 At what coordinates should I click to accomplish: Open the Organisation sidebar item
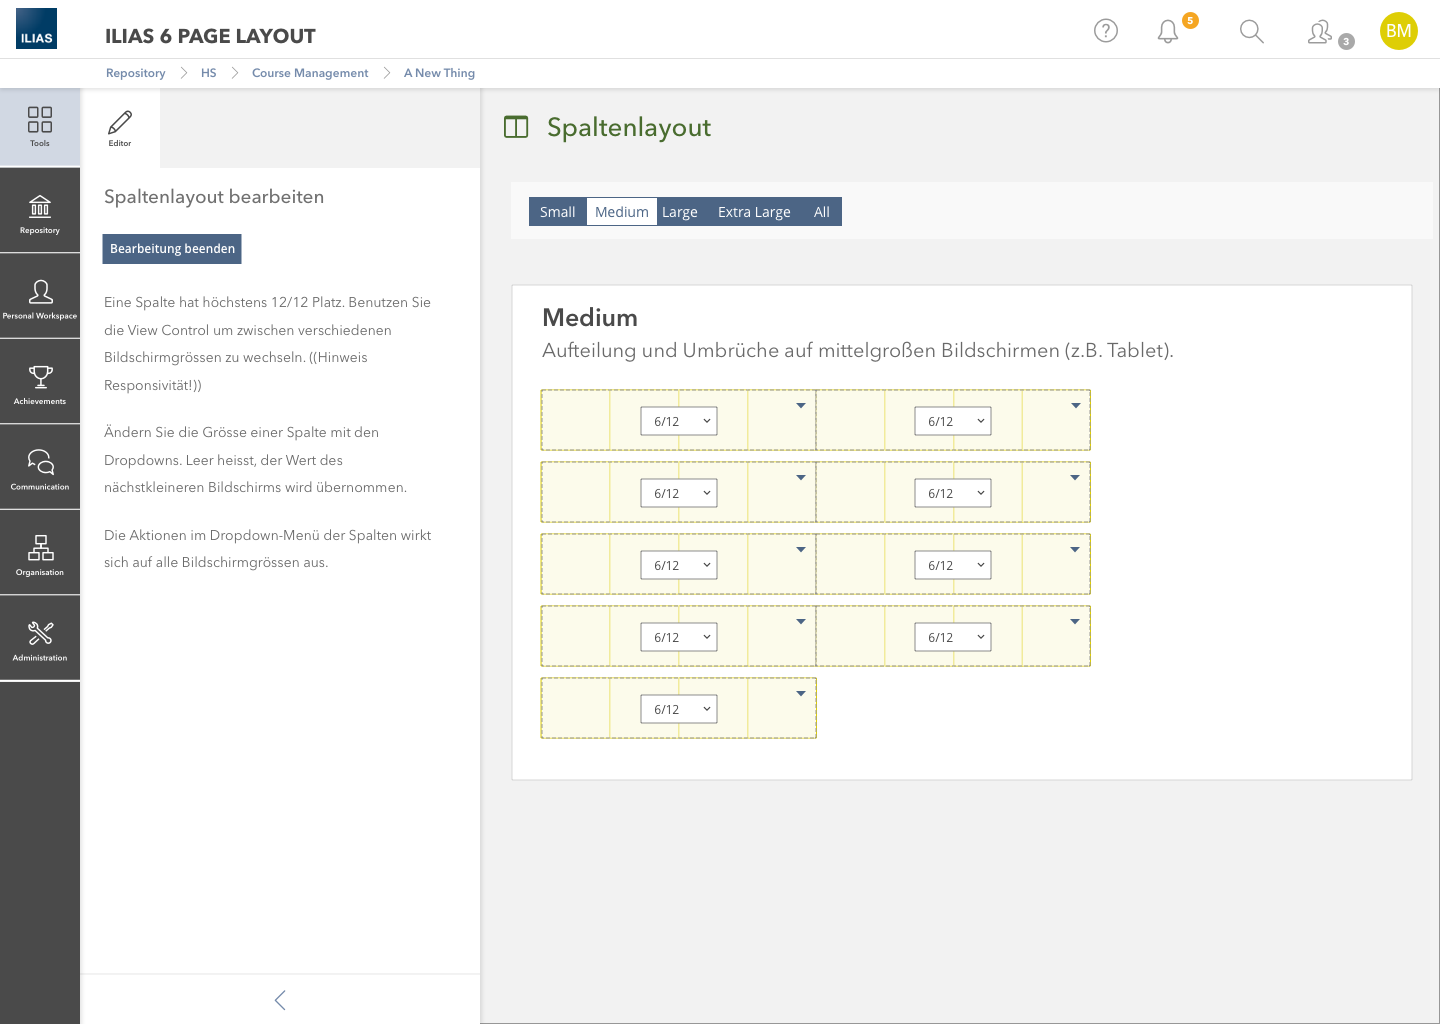pyautogui.click(x=40, y=555)
